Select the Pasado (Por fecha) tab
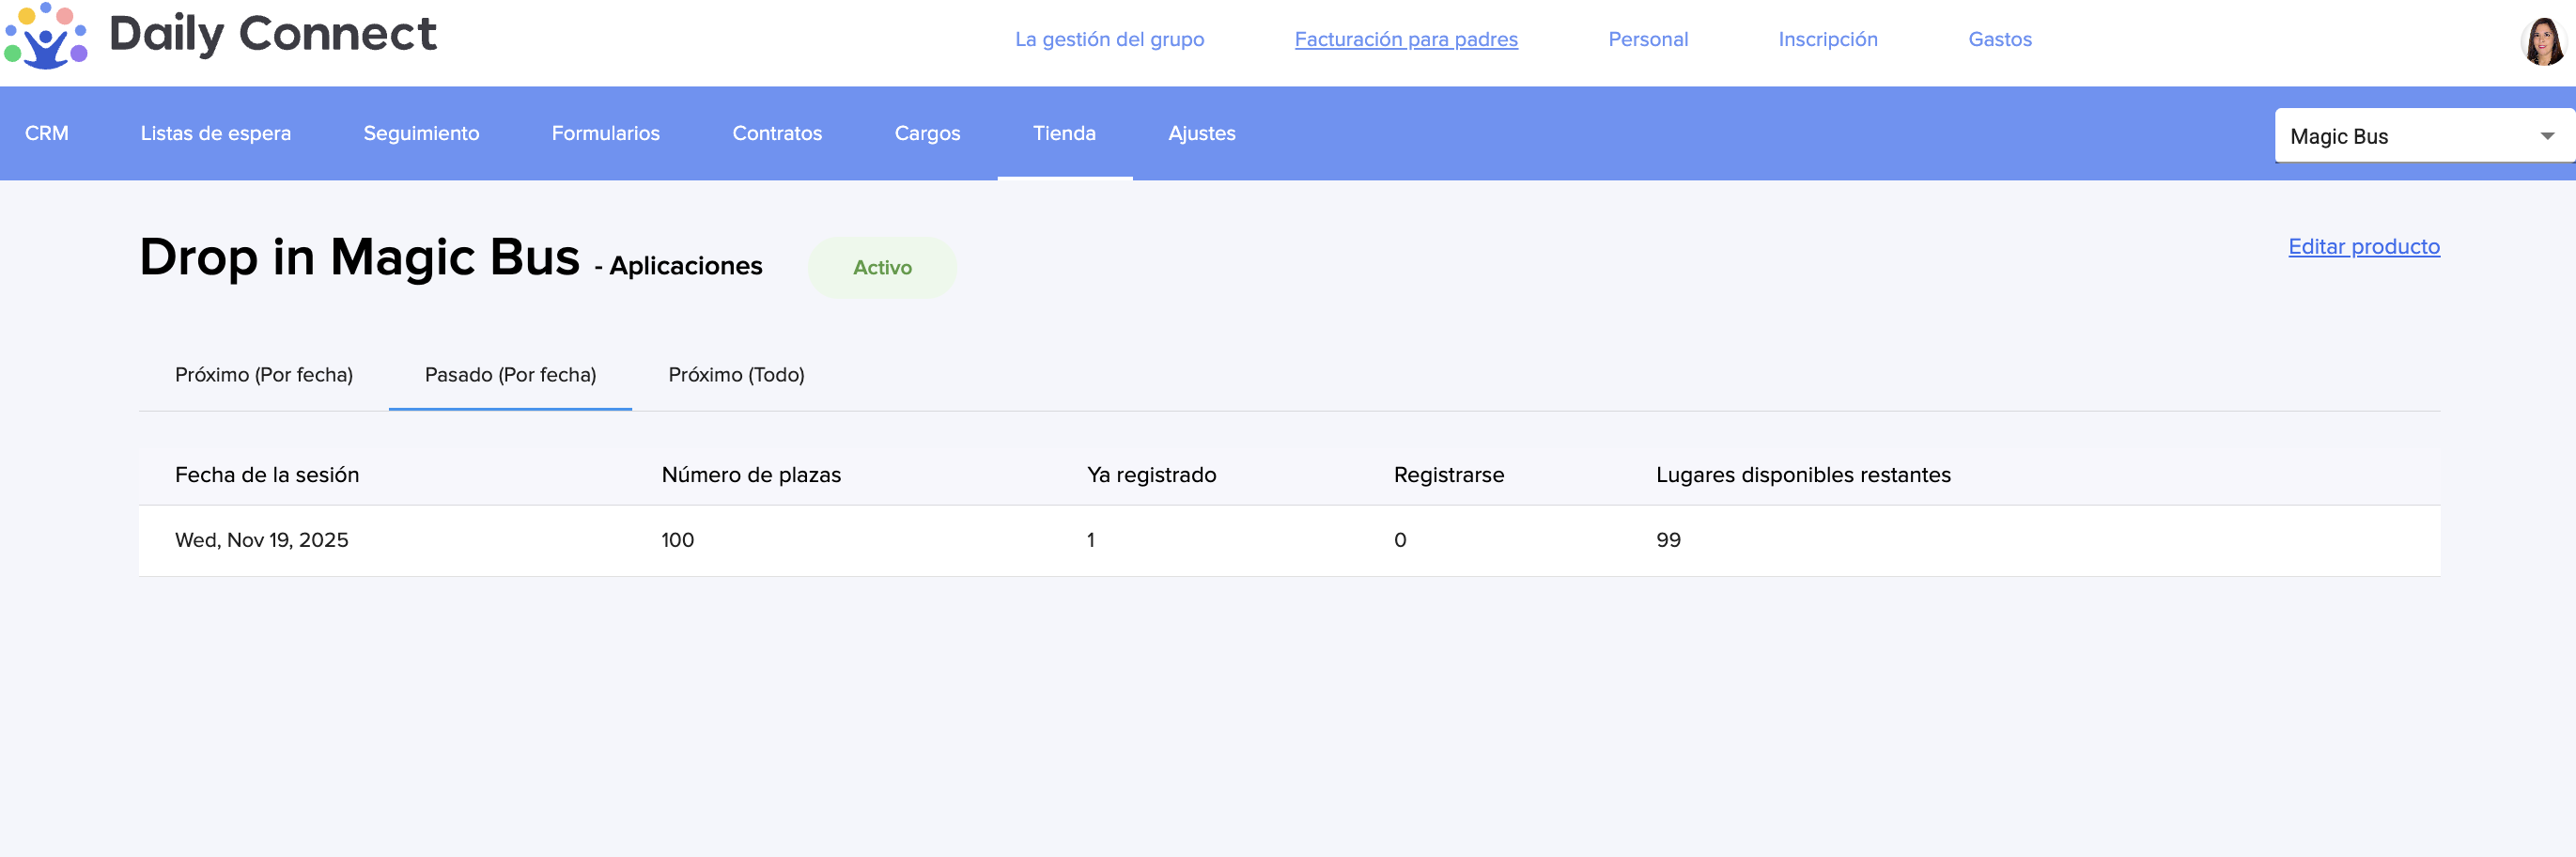Viewport: 2576px width, 857px height. point(510,375)
